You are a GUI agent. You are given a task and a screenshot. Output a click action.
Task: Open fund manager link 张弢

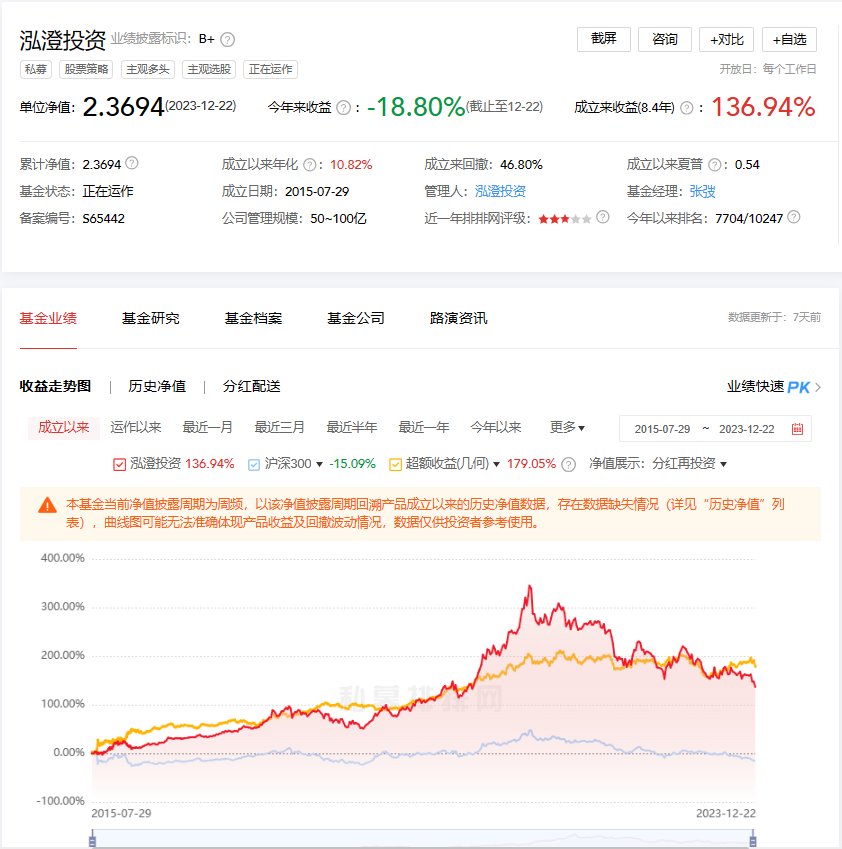click(x=702, y=192)
